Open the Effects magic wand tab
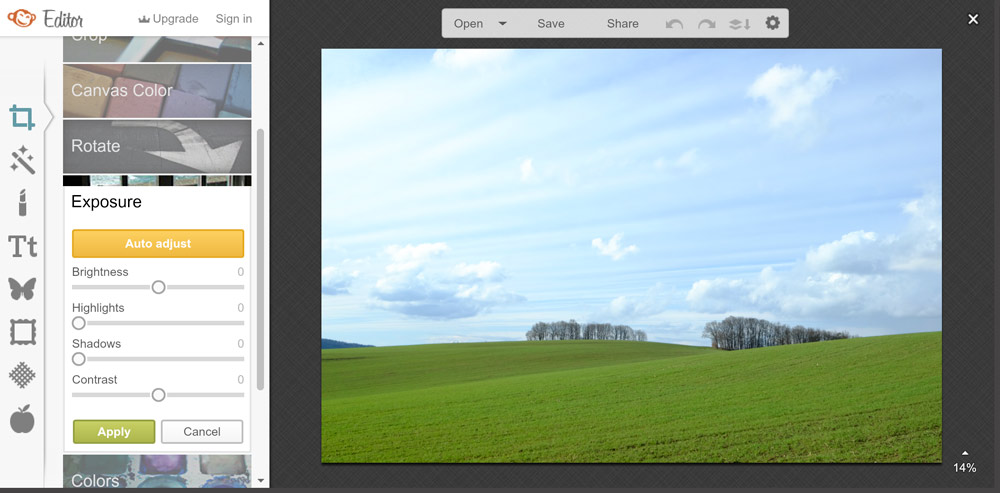Image resolution: width=1000 pixels, height=493 pixels. pyautogui.click(x=22, y=160)
